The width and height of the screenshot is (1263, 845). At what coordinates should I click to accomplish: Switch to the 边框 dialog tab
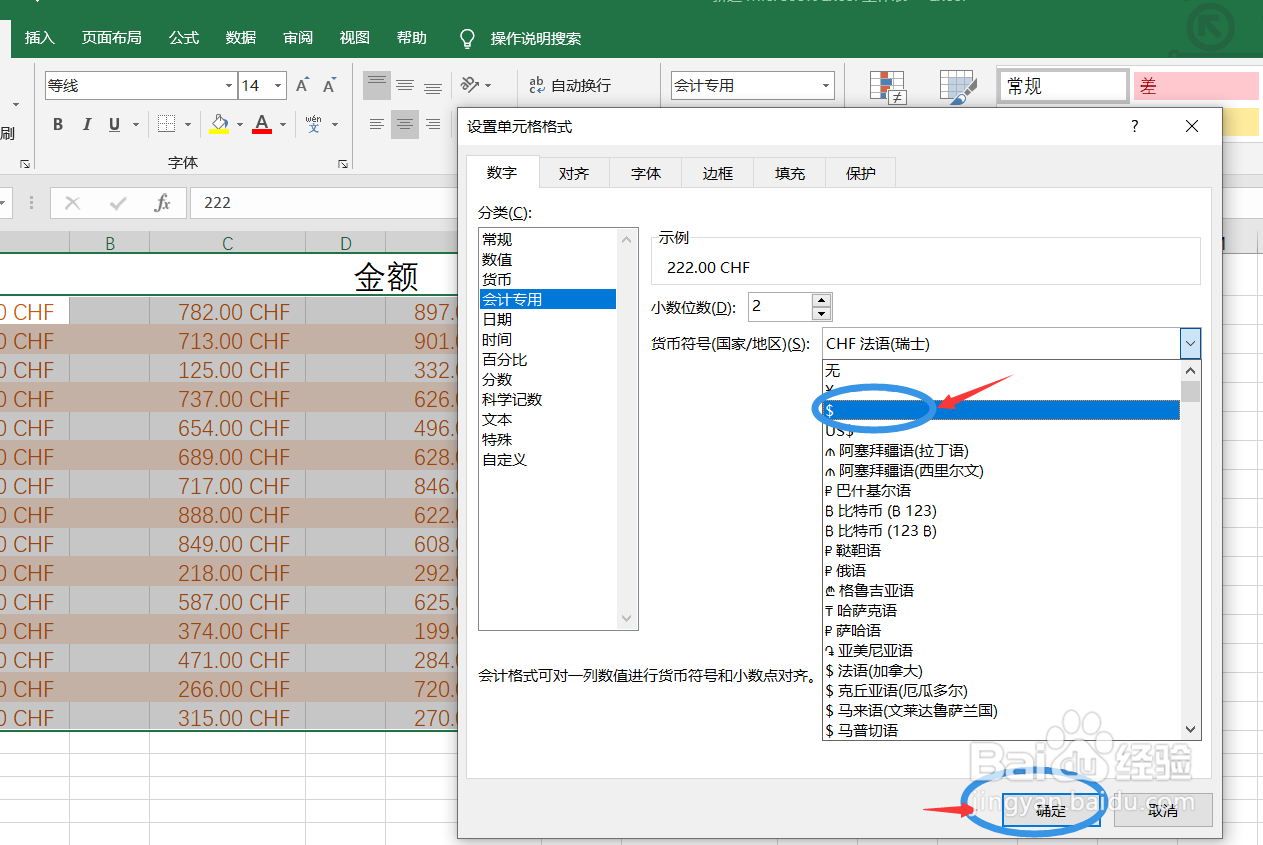[717, 172]
